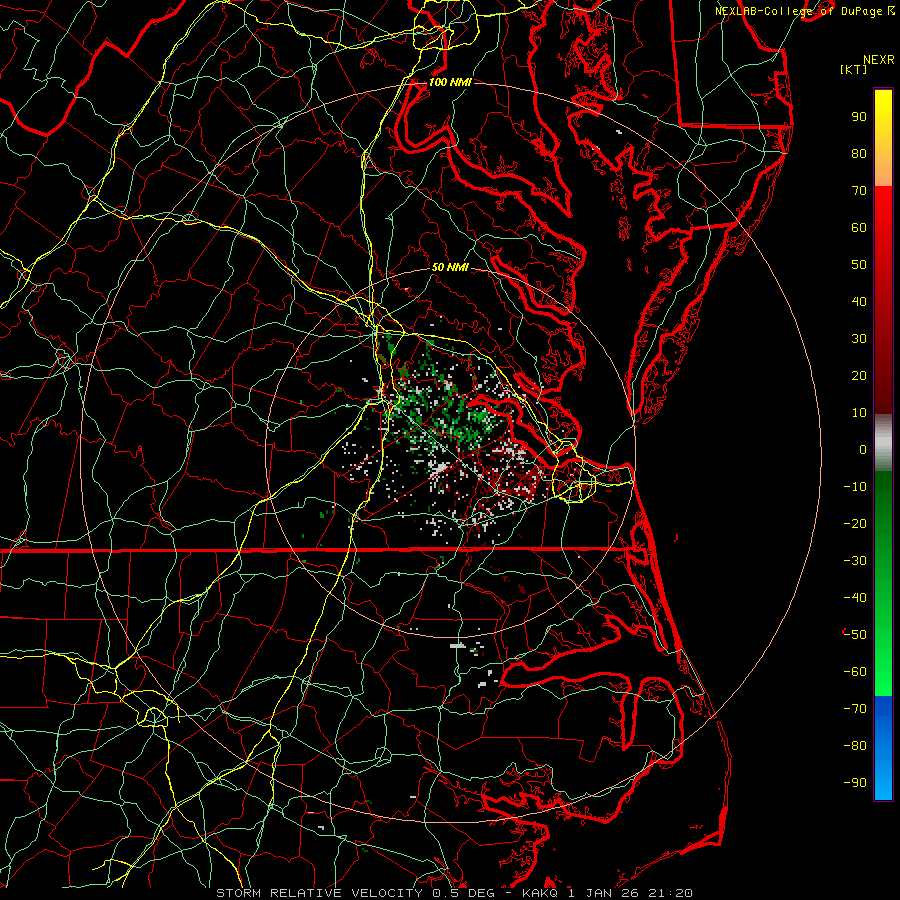Click the "-60" scale label
The image size is (900, 900).
pyautogui.click(x=855, y=672)
